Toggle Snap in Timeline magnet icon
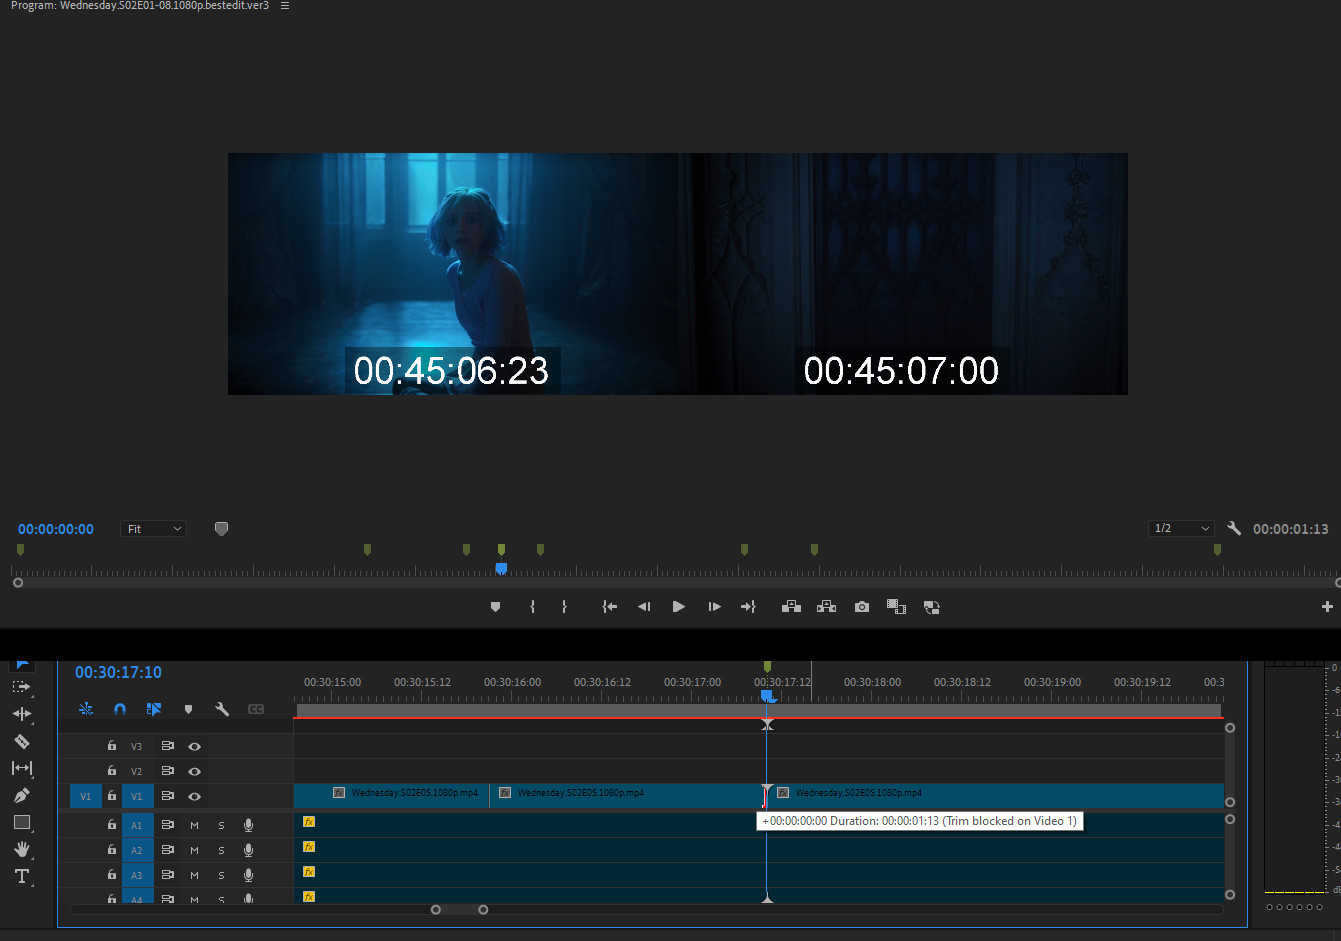The height and width of the screenshot is (941, 1341). pos(120,709)
